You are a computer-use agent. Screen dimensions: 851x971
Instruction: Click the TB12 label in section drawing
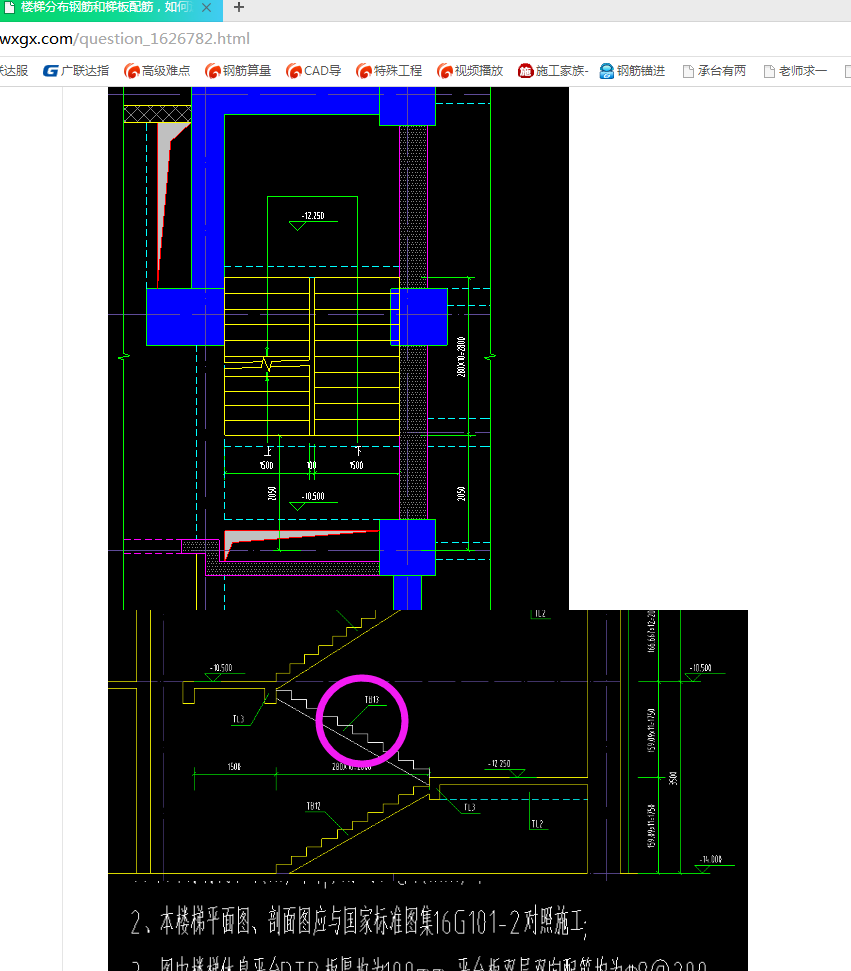point(313,806)
